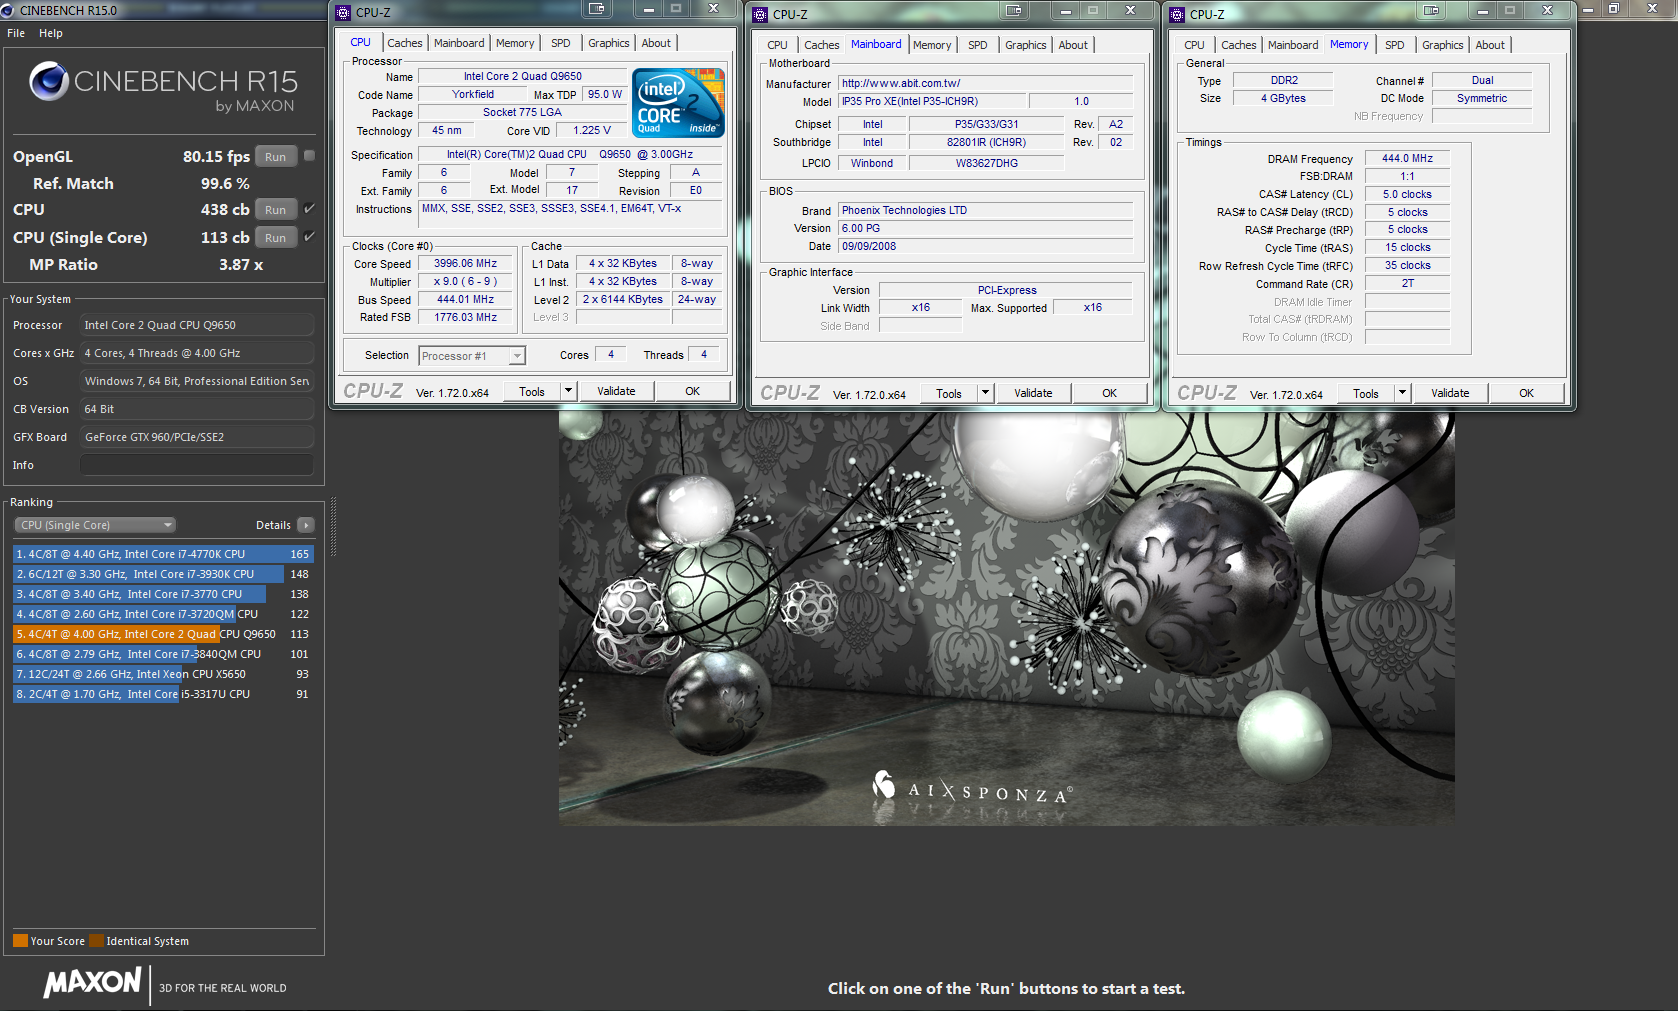Select ranking row Intel Core i5-3317U CPU
Image resolution: width=1678 pixels, height=1011 pixels.
[x=163, y=694]
